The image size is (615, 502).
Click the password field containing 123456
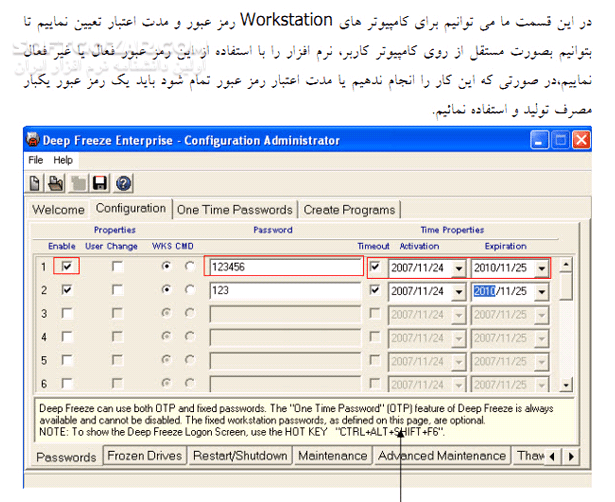pos(283,267)
